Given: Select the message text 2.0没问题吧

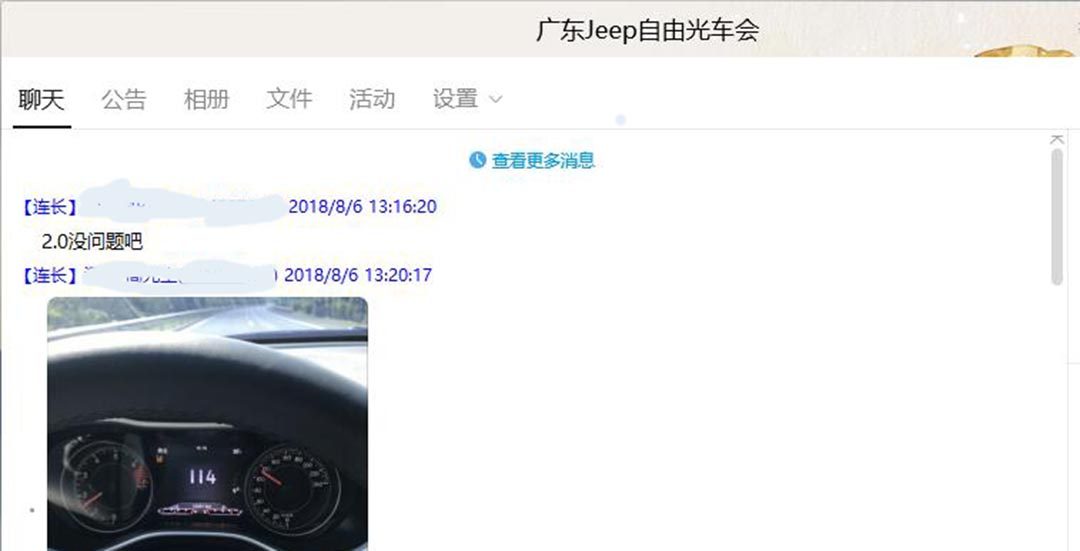Looking at the screenshot, I should pyautogui.click(x=92, y=242).
